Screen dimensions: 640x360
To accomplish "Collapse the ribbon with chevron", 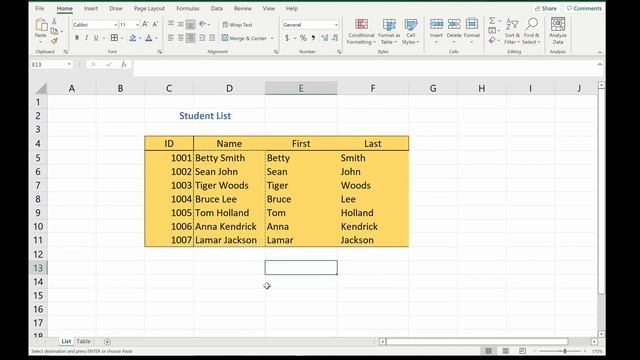I will tap(600, 52).
